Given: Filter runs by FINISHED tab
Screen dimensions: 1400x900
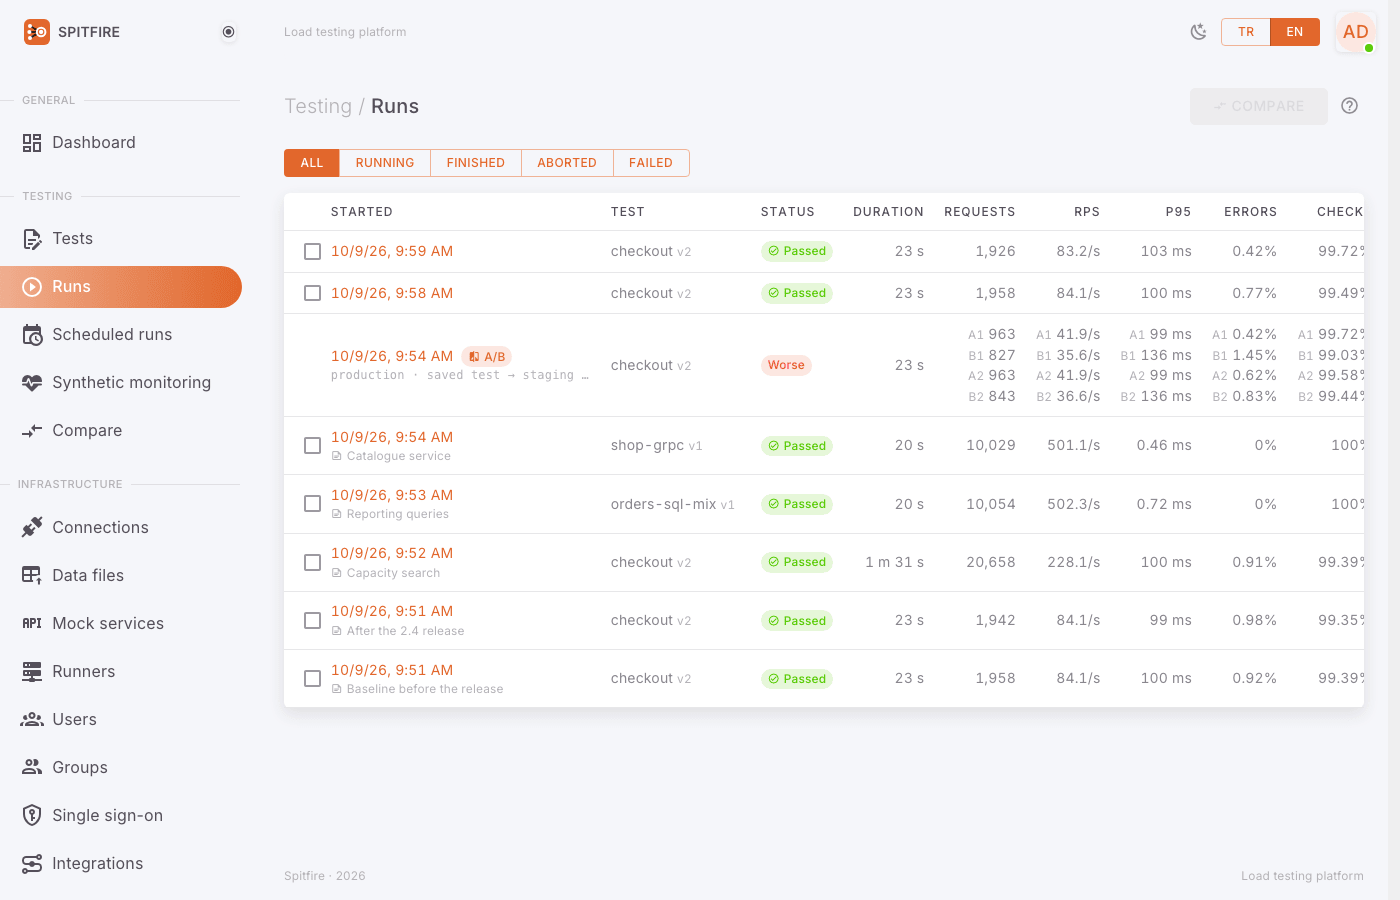Looking at the screenshot, I should click(x=476, y=163).
